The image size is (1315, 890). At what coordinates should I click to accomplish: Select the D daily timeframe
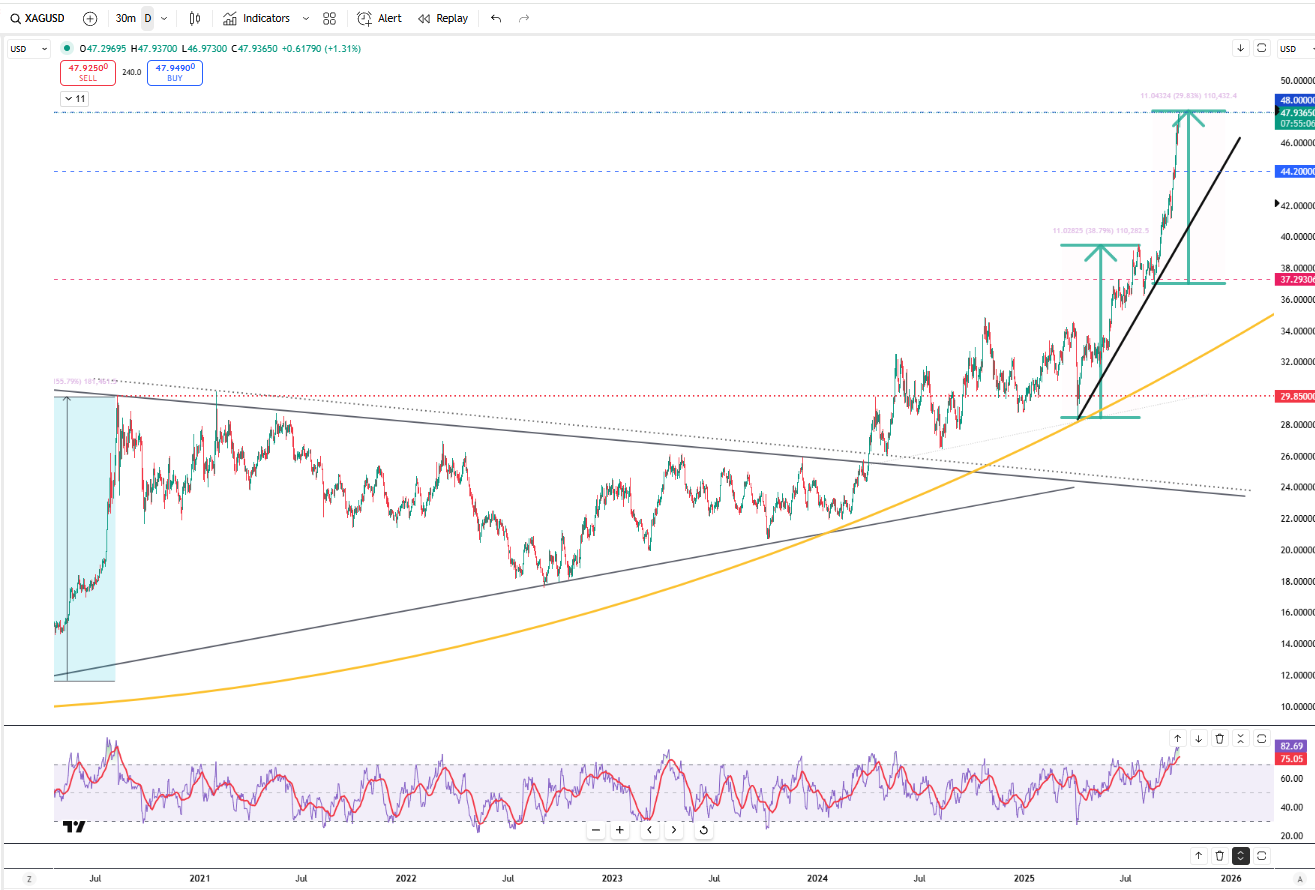(x=148, y=18)
